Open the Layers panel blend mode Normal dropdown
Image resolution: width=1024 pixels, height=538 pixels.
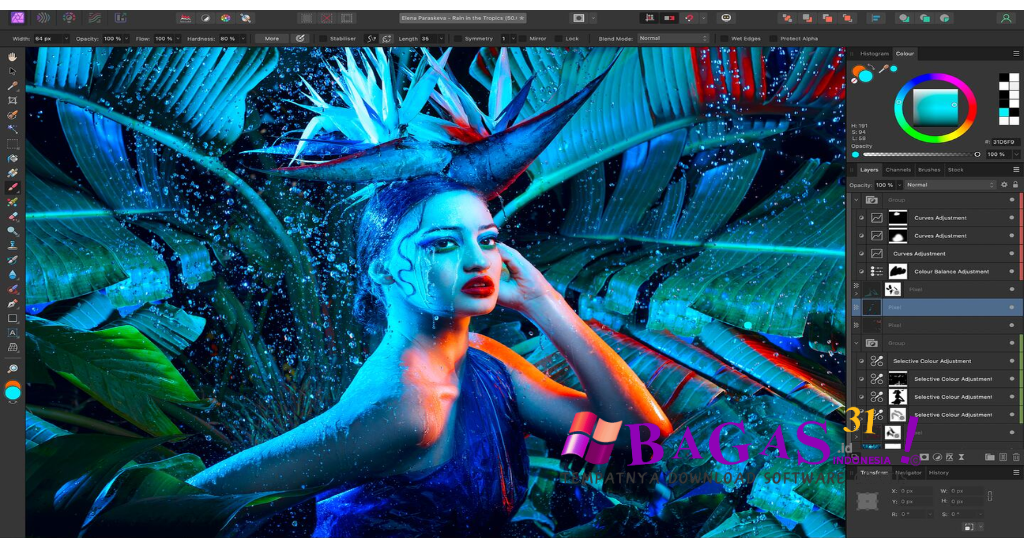pyautogui.click(x=950, y=185)
